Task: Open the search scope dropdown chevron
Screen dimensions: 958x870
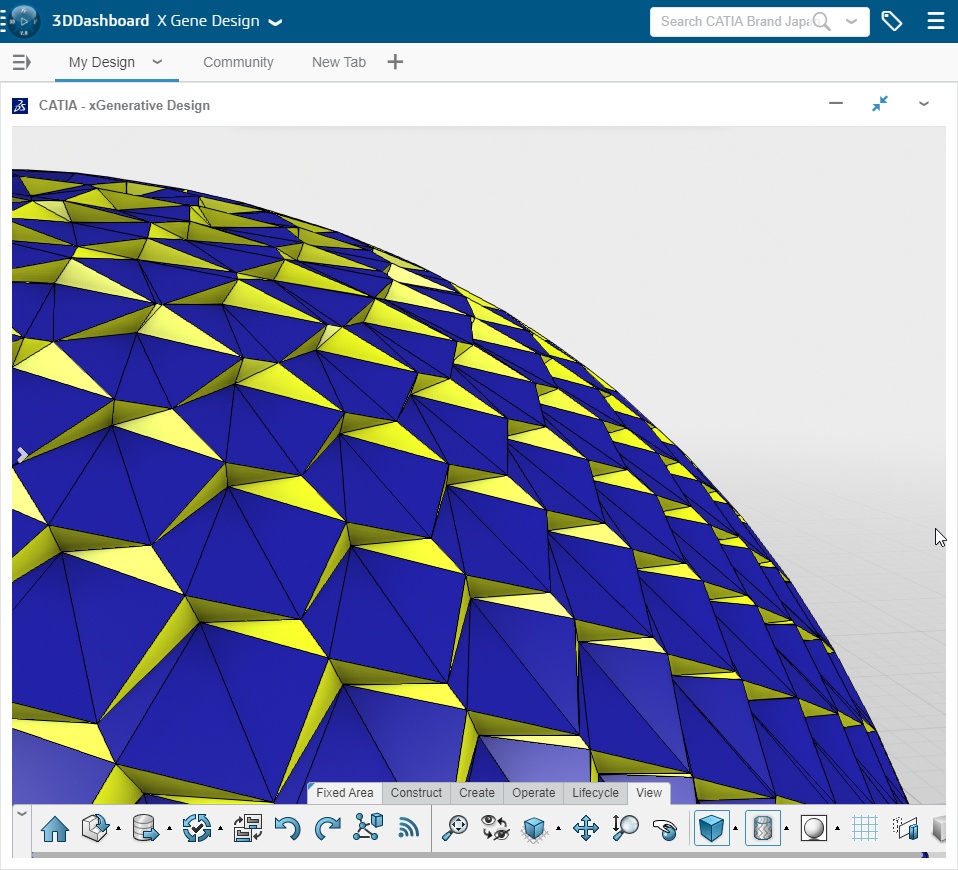Action: [x=851, y=21]
